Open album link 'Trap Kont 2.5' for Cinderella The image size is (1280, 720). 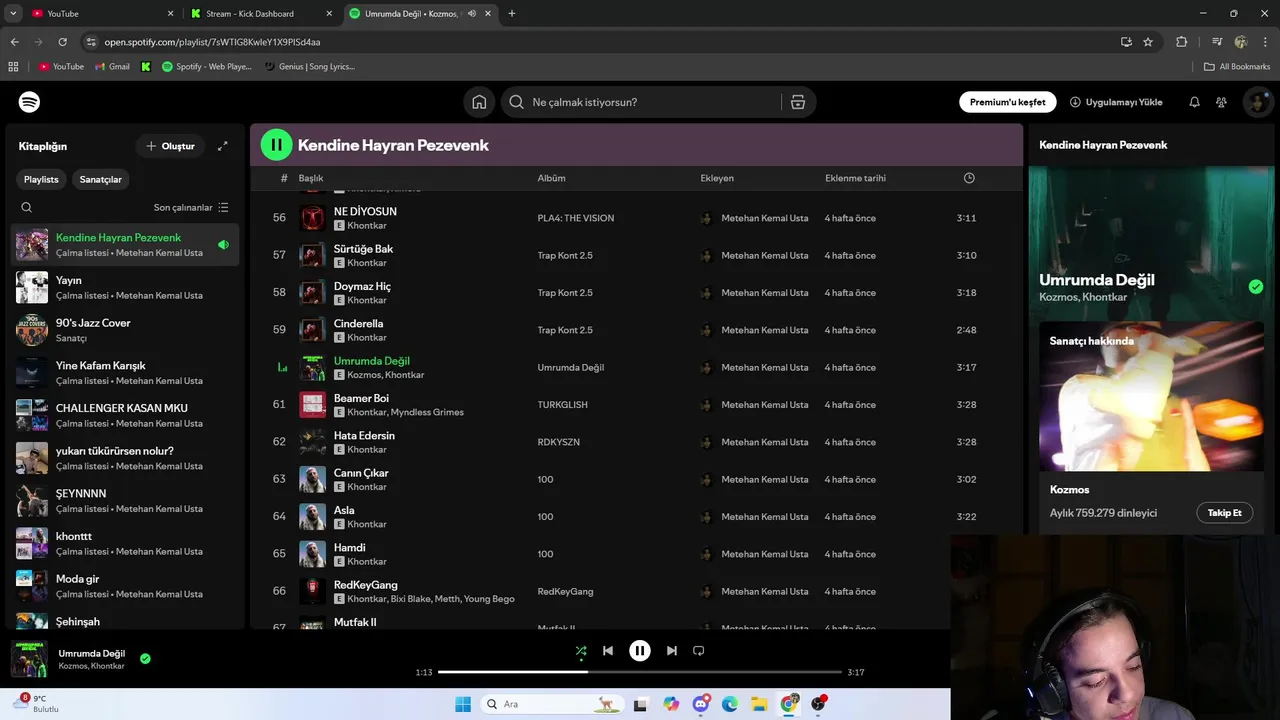pos(565,330)
